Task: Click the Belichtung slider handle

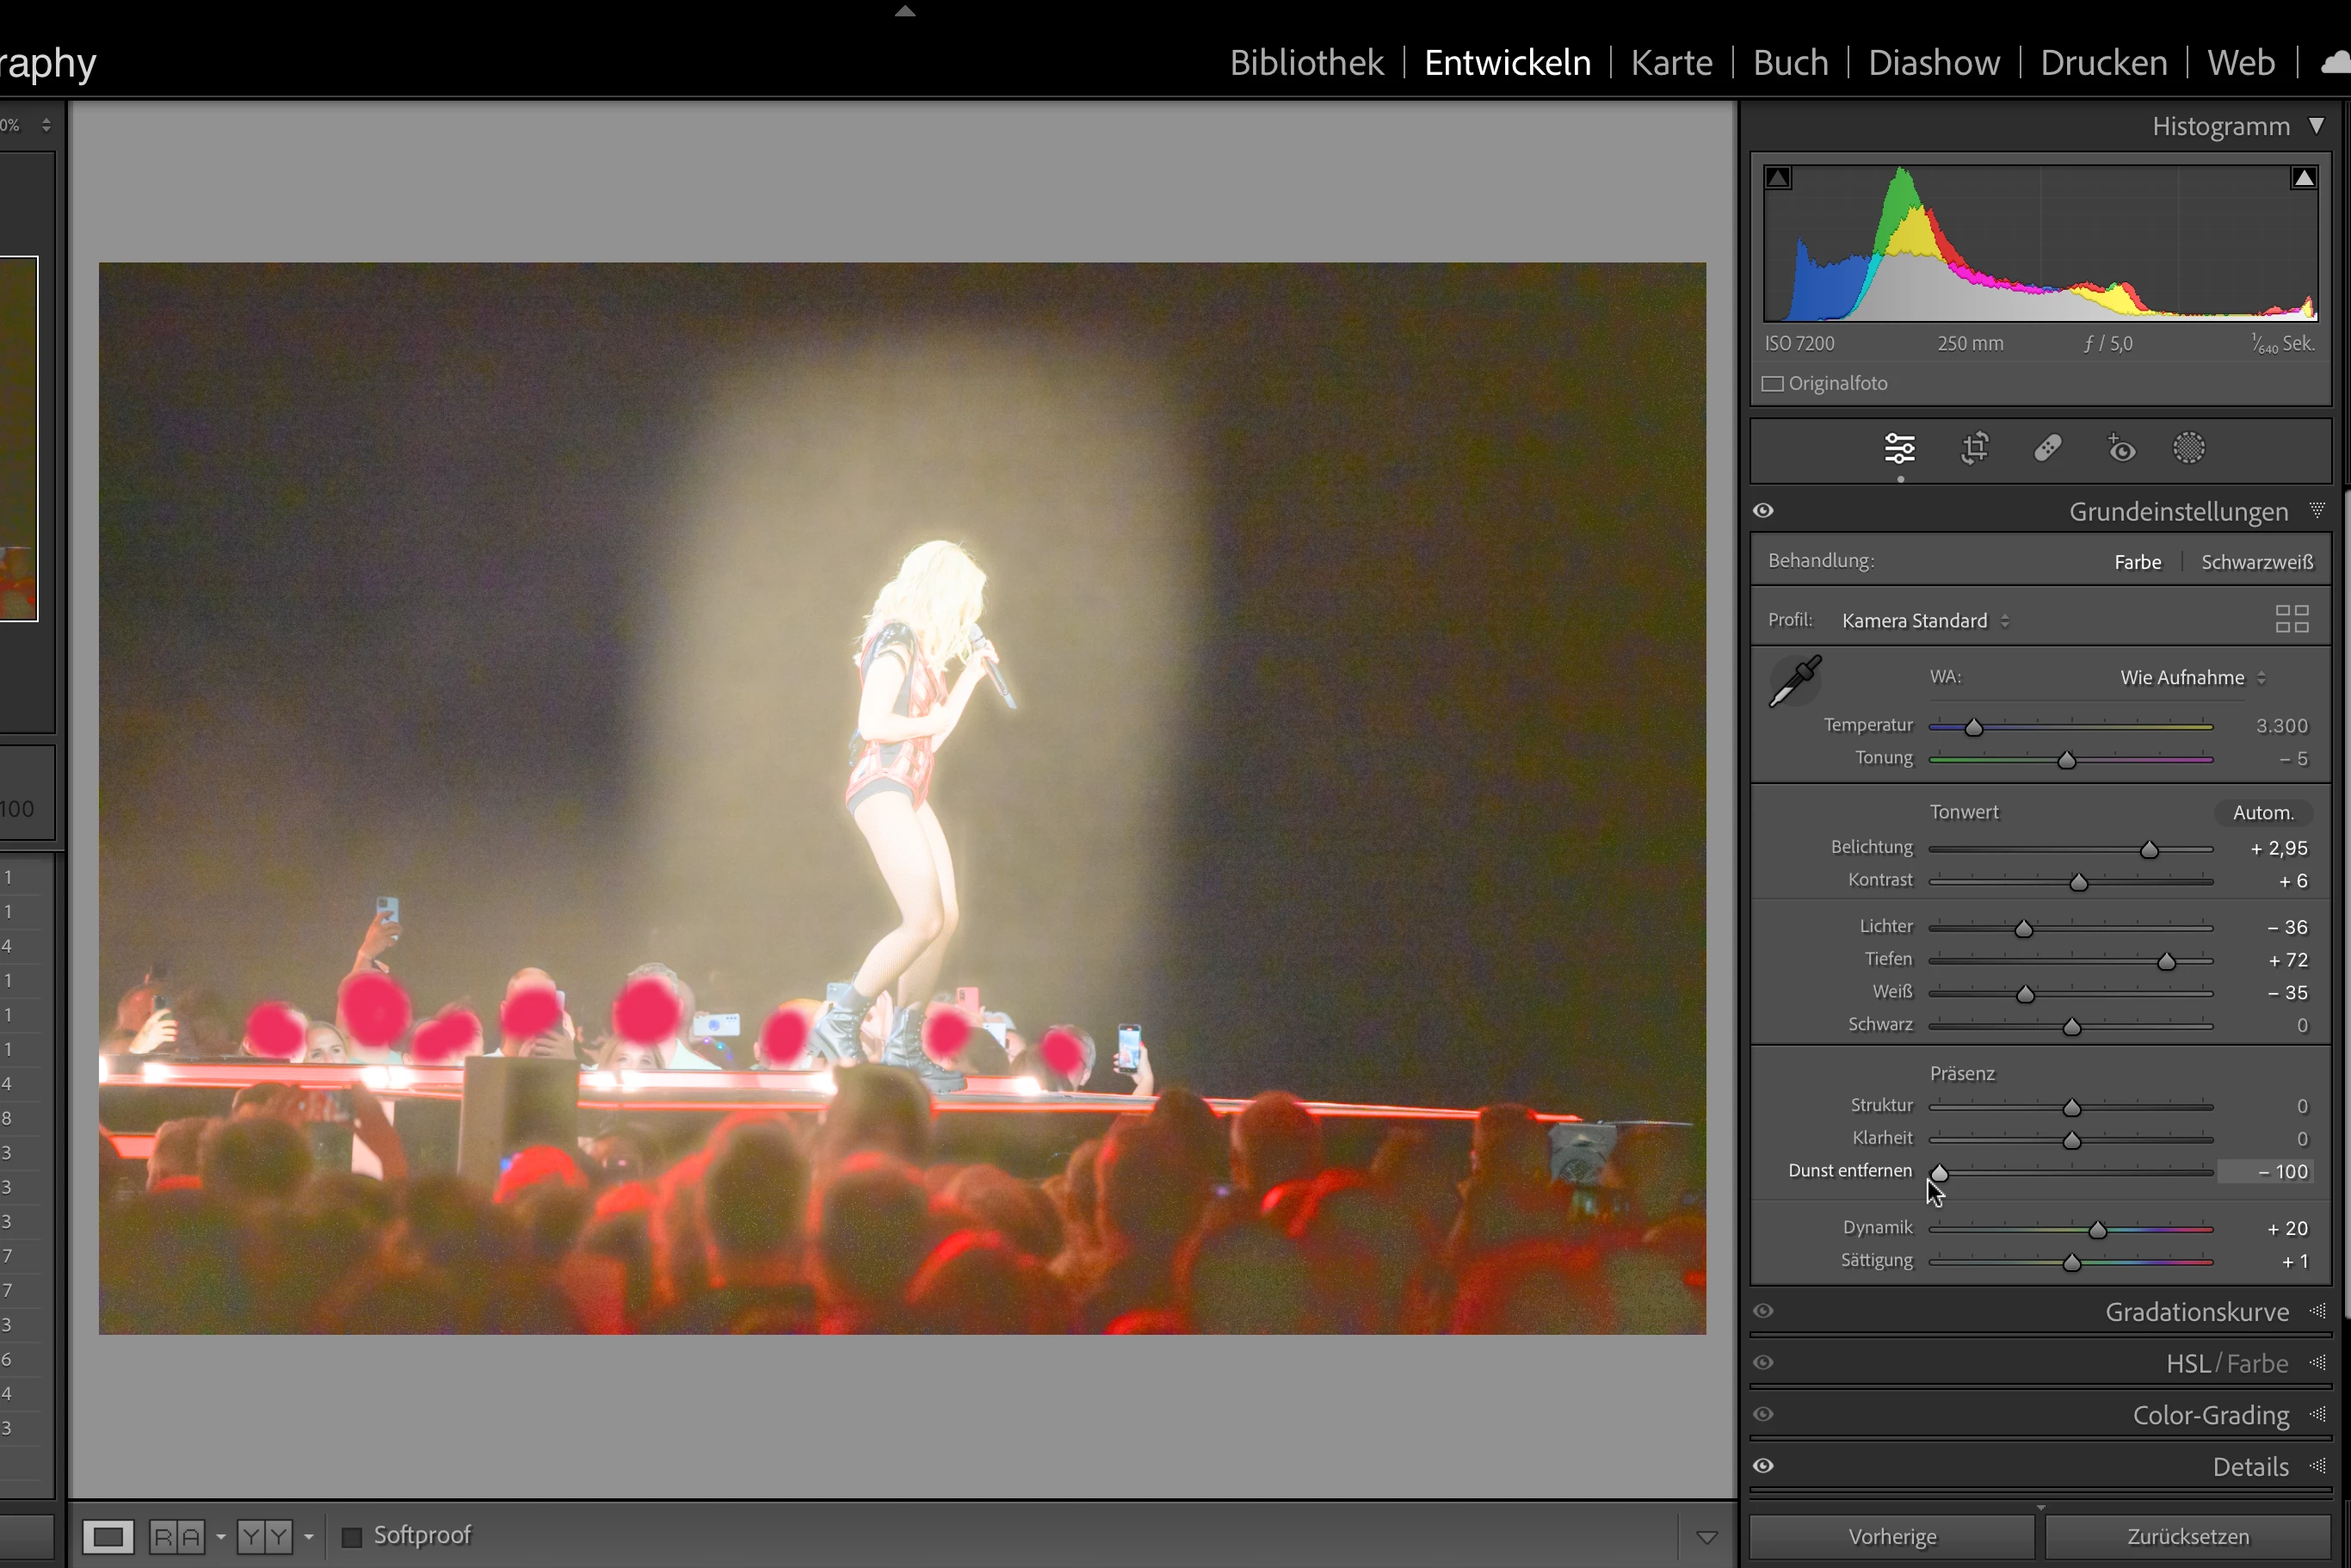Action: (2149, 850)
